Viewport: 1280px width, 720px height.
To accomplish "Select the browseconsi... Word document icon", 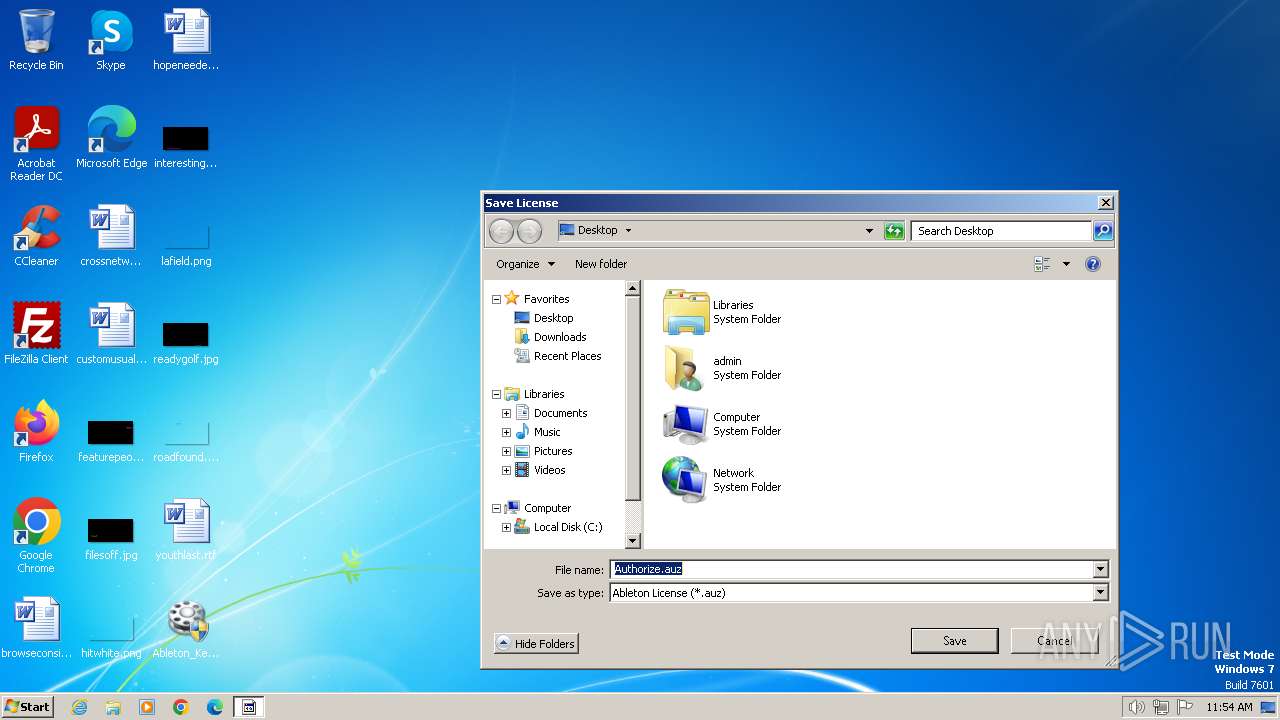I will [x=36, y=628].
